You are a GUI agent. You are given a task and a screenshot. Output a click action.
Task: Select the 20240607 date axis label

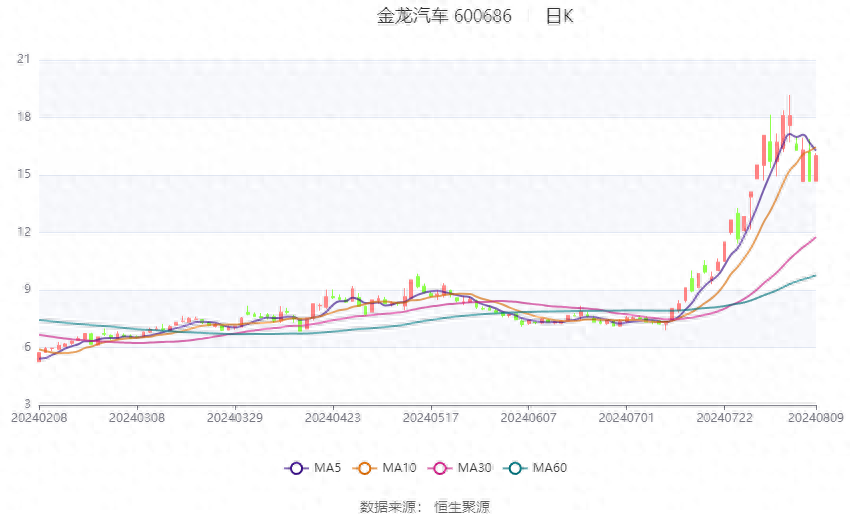(x=529, y=418)
